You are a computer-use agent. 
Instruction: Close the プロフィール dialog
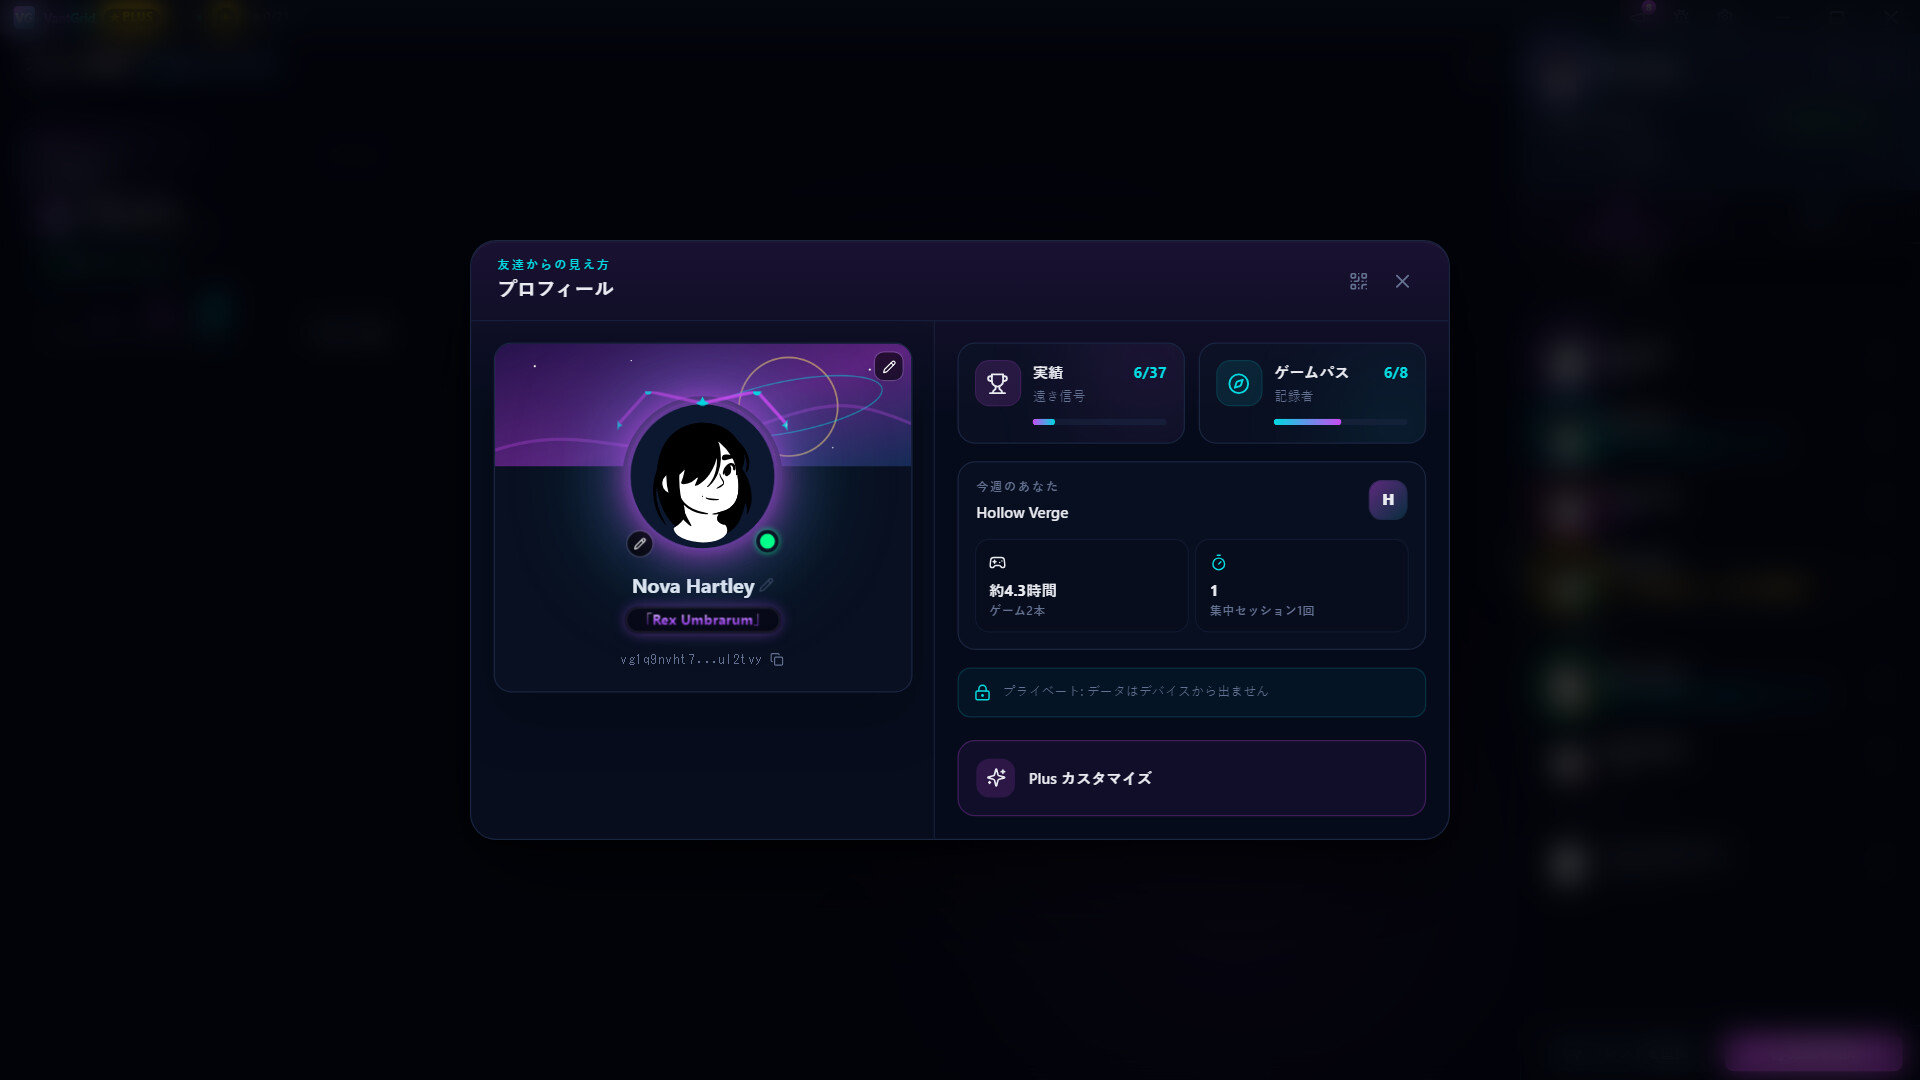pos(1402,282)
